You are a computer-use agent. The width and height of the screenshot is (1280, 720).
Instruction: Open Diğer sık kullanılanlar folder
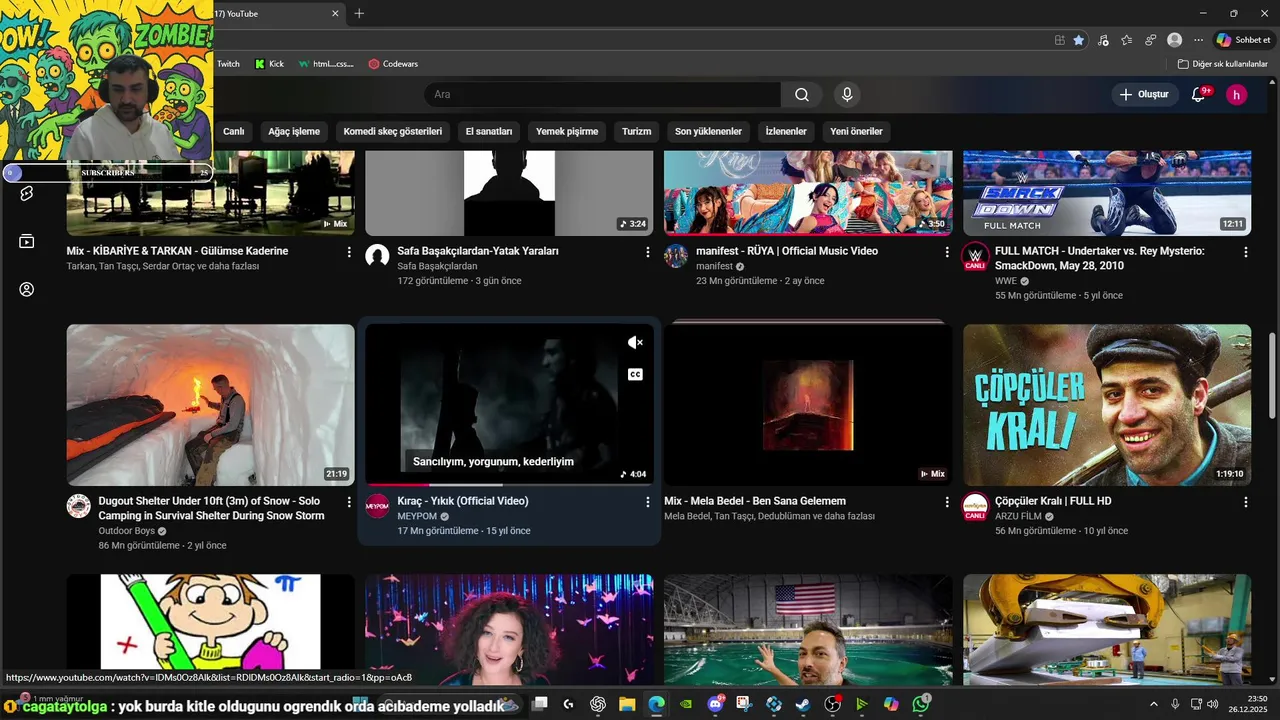point(1222,64)
